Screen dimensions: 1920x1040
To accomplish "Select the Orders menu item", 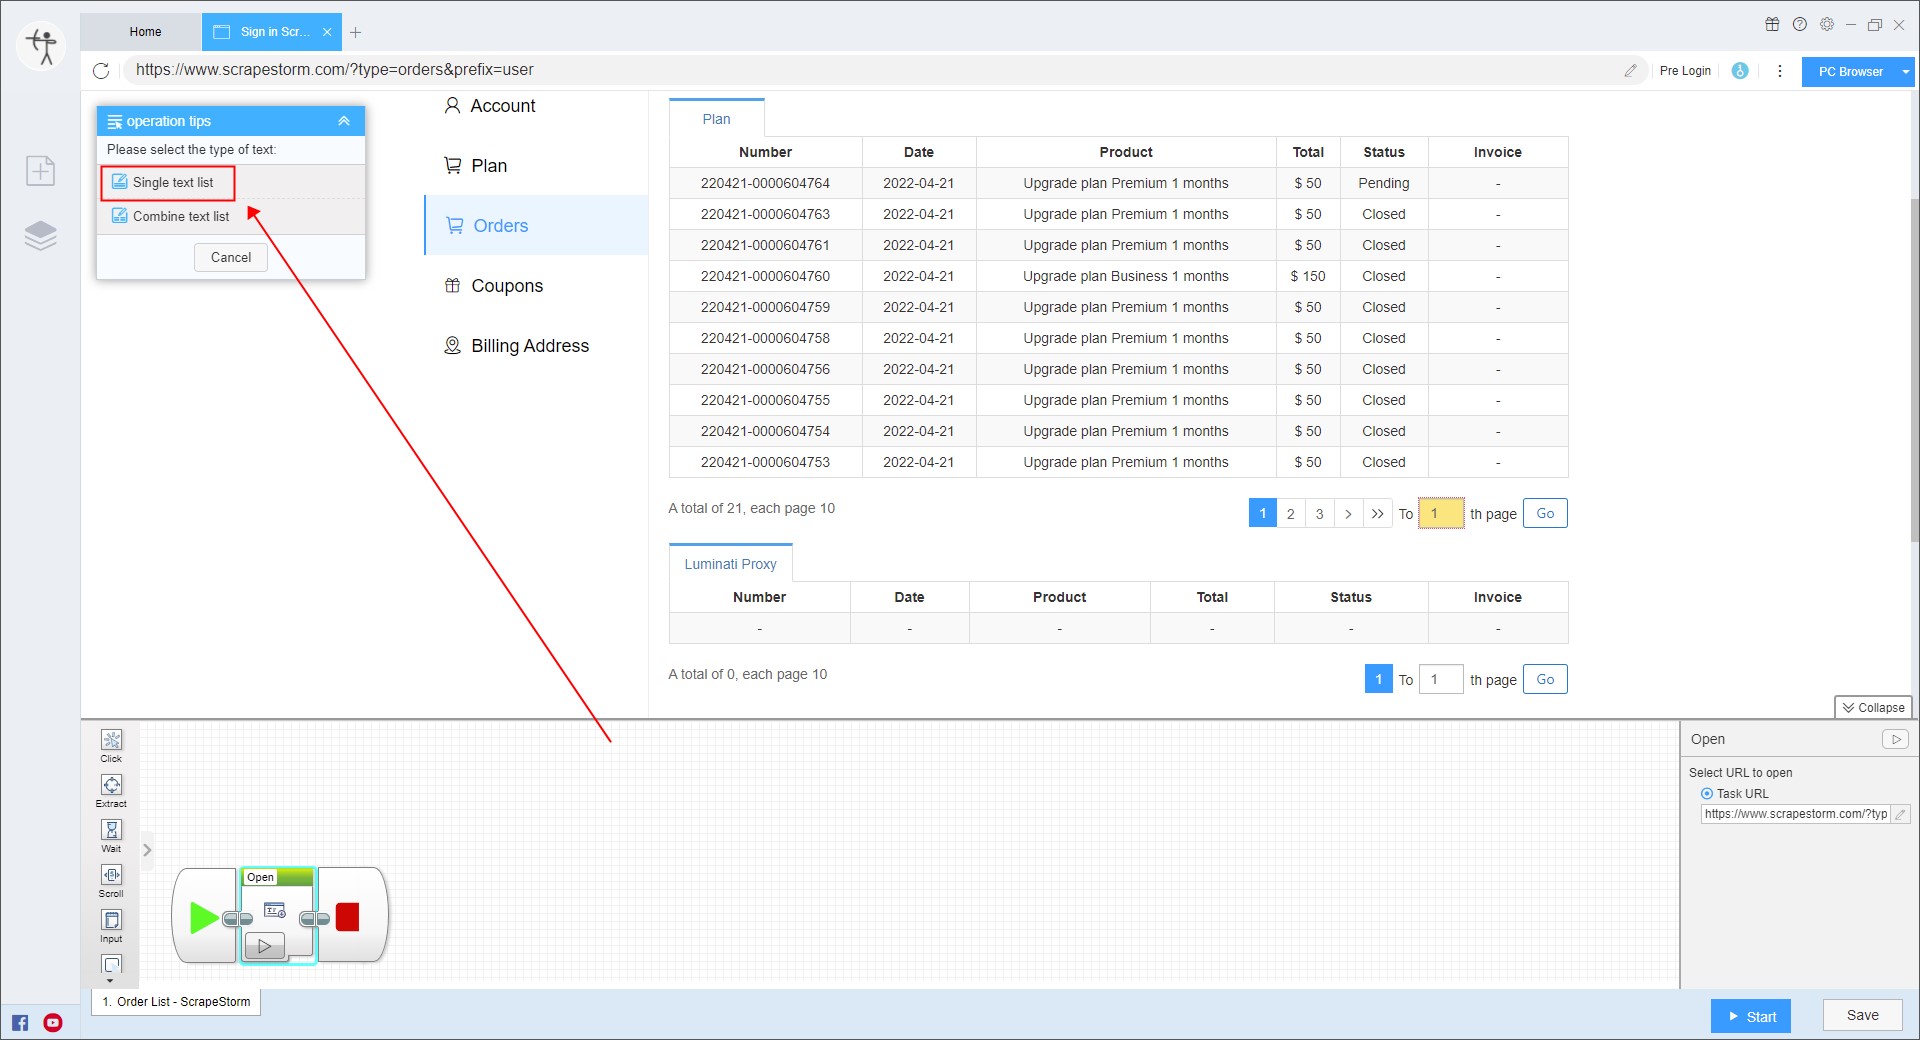I will point(537,226).
